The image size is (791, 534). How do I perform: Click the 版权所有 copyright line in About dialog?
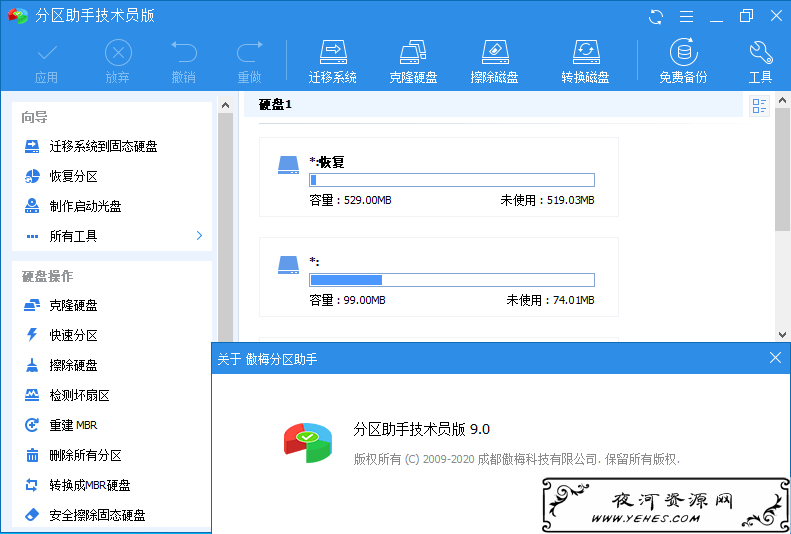click(517, 459)
